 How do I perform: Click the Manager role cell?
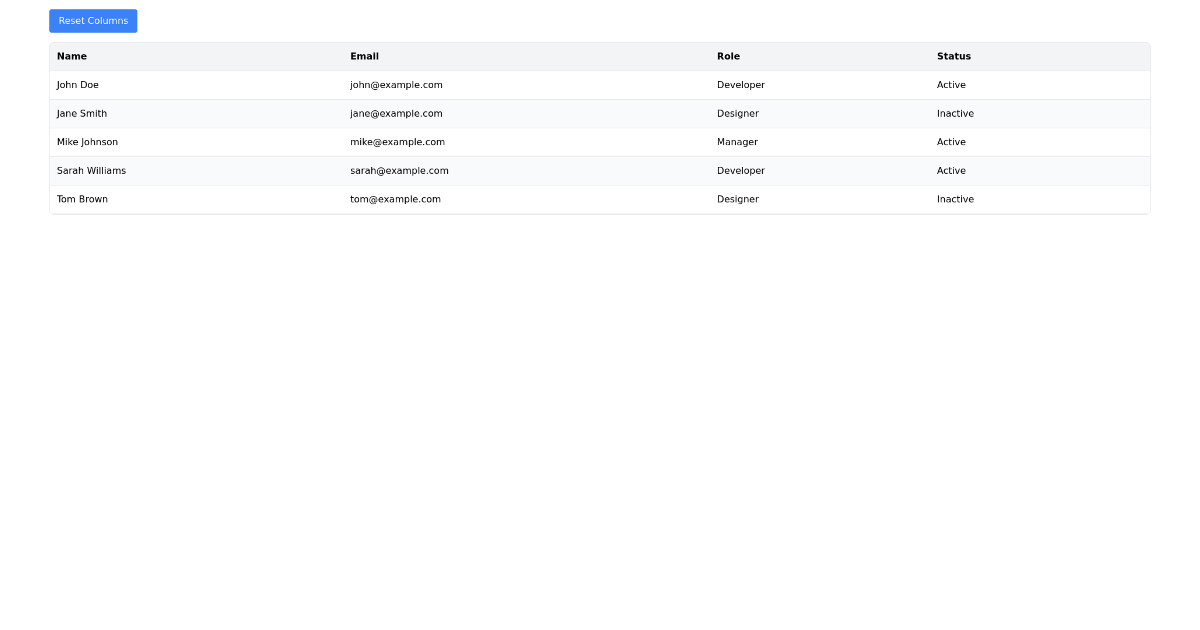(737, 141)
